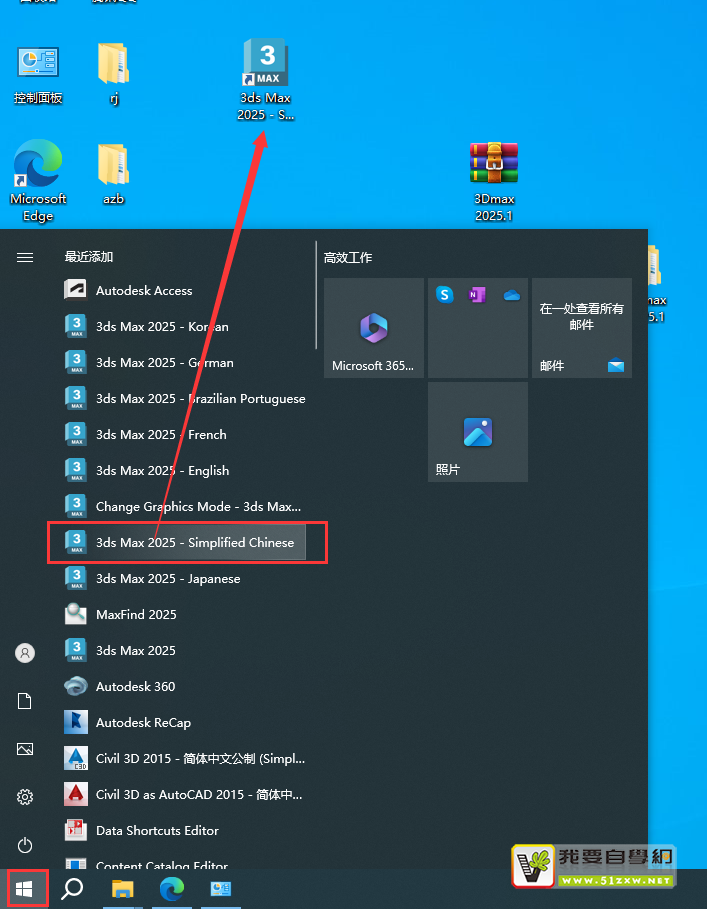Open Autodesk Access from app list
707x909 pixels.
(144, 290)
